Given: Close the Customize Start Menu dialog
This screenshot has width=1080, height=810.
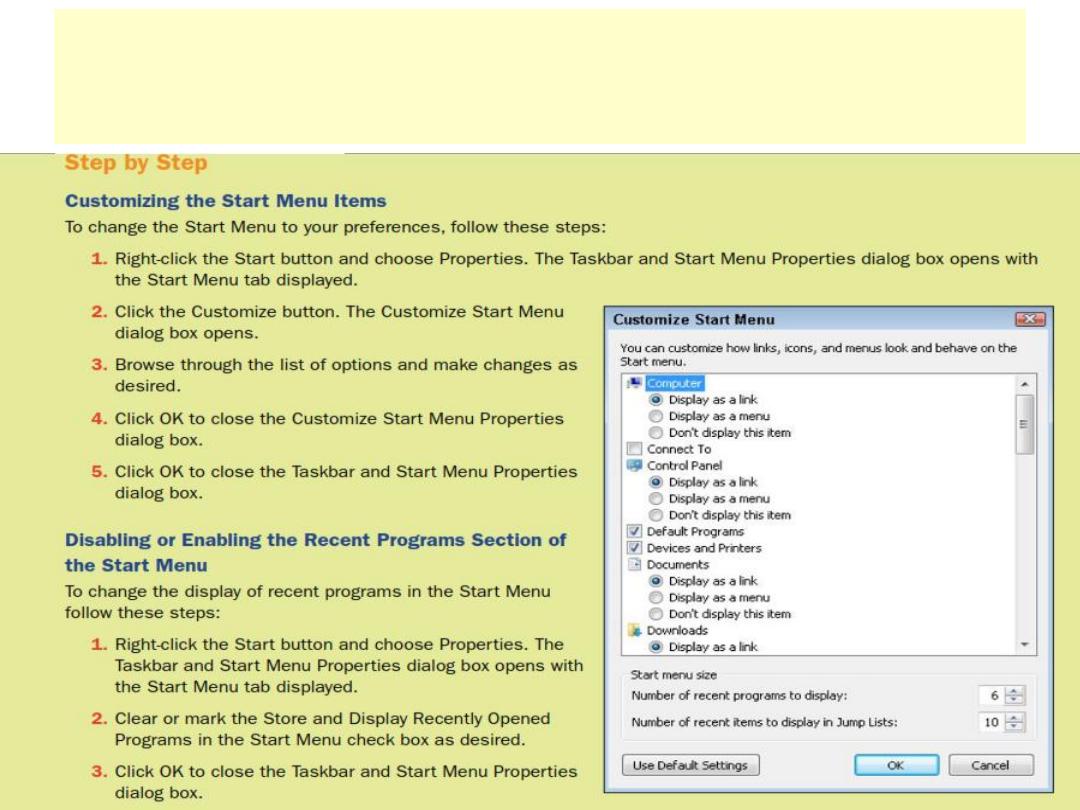Looking at the screenshot, I should (x=1030, y=319).
